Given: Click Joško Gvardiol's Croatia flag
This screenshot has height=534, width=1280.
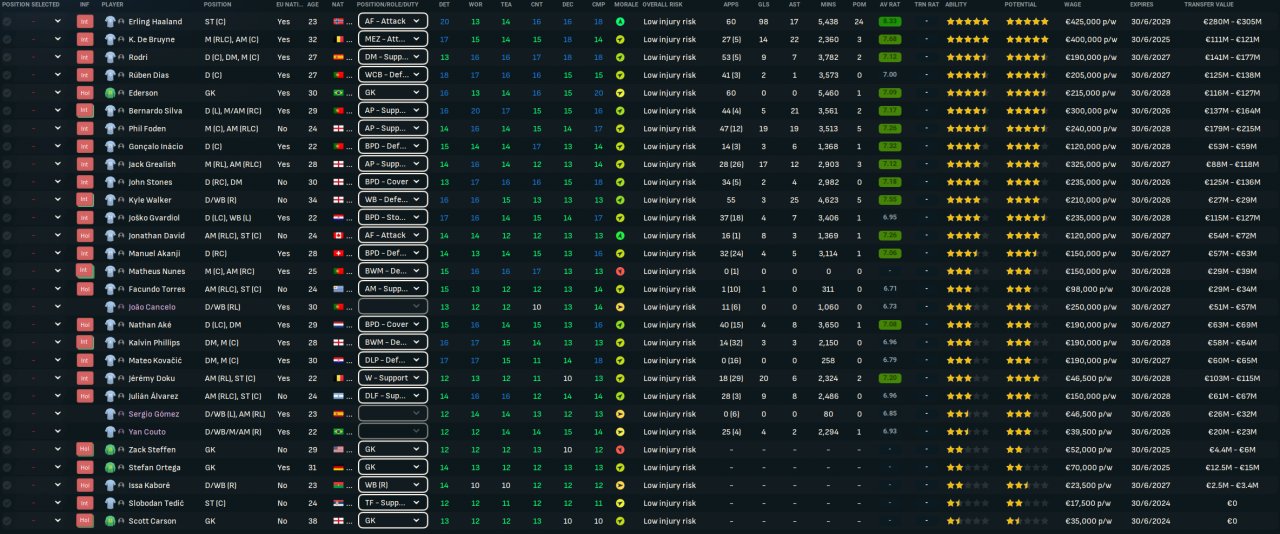Looking at the screenshot, I should click(x=337, y=217).
